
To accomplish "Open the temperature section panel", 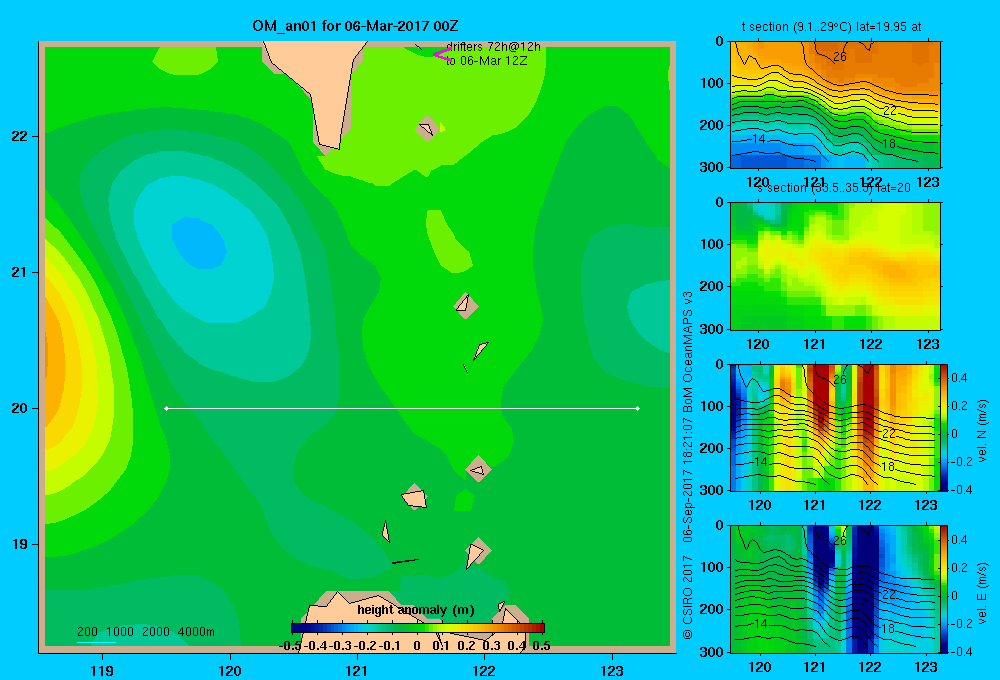I will [x=835, y=105].
